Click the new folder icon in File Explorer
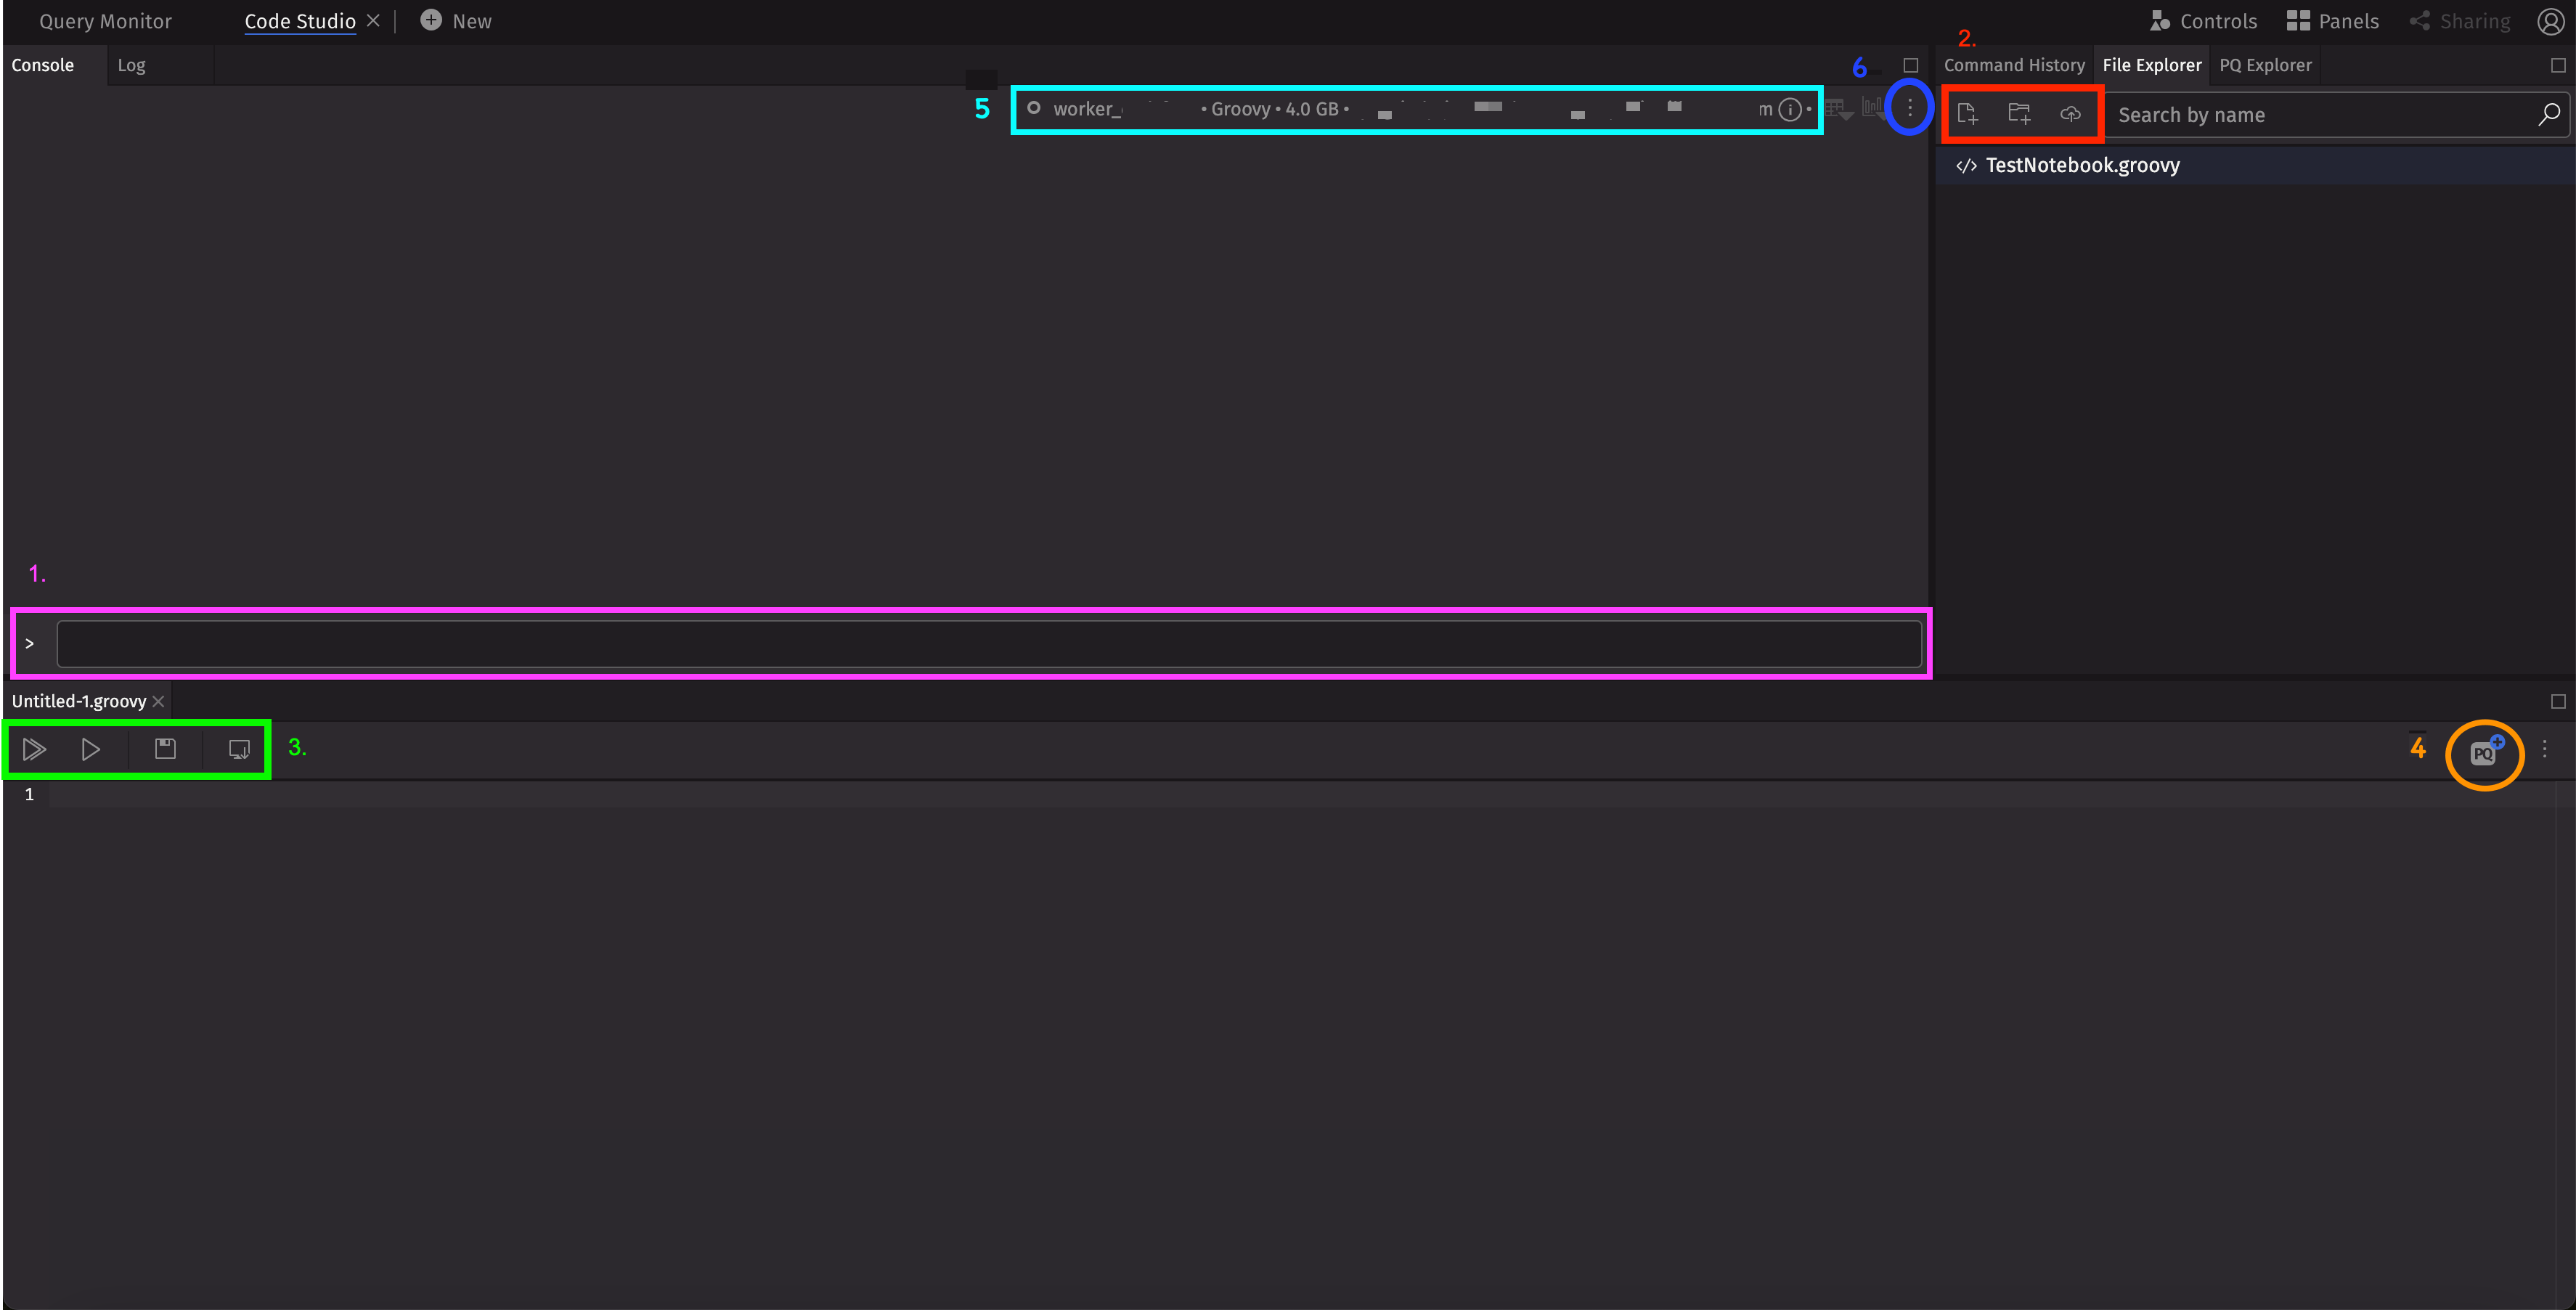 [x=2019, y=114]
